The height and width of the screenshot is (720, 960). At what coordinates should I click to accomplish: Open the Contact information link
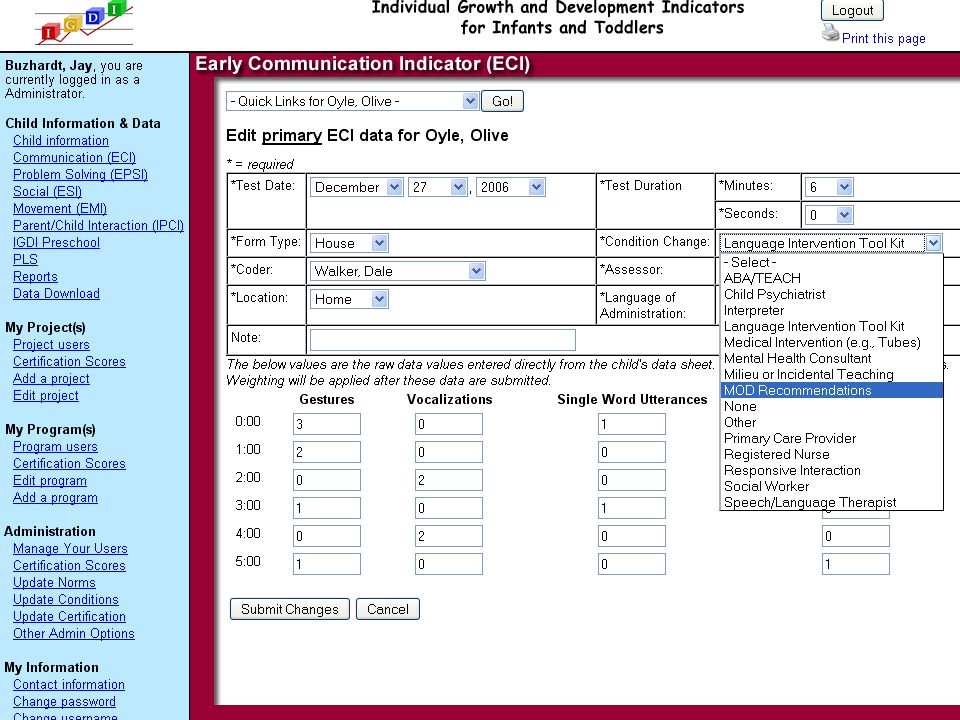[69, 684]
